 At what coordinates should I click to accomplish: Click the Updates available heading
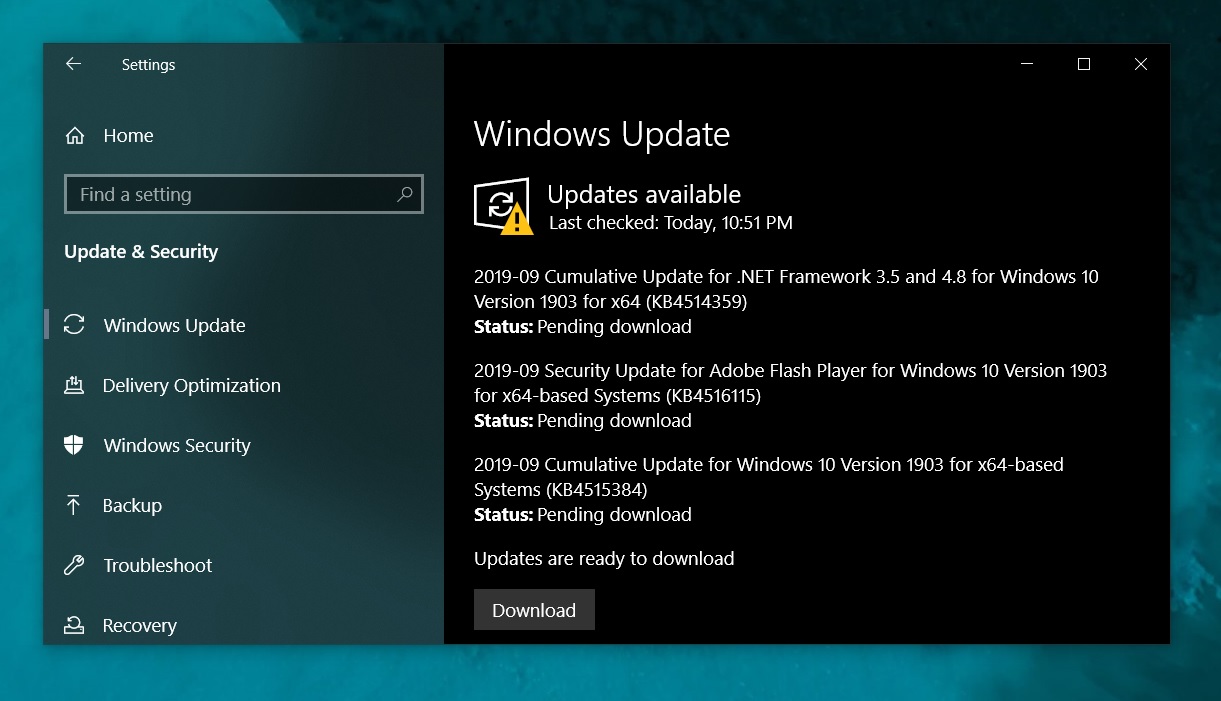(x=644, y=195)
